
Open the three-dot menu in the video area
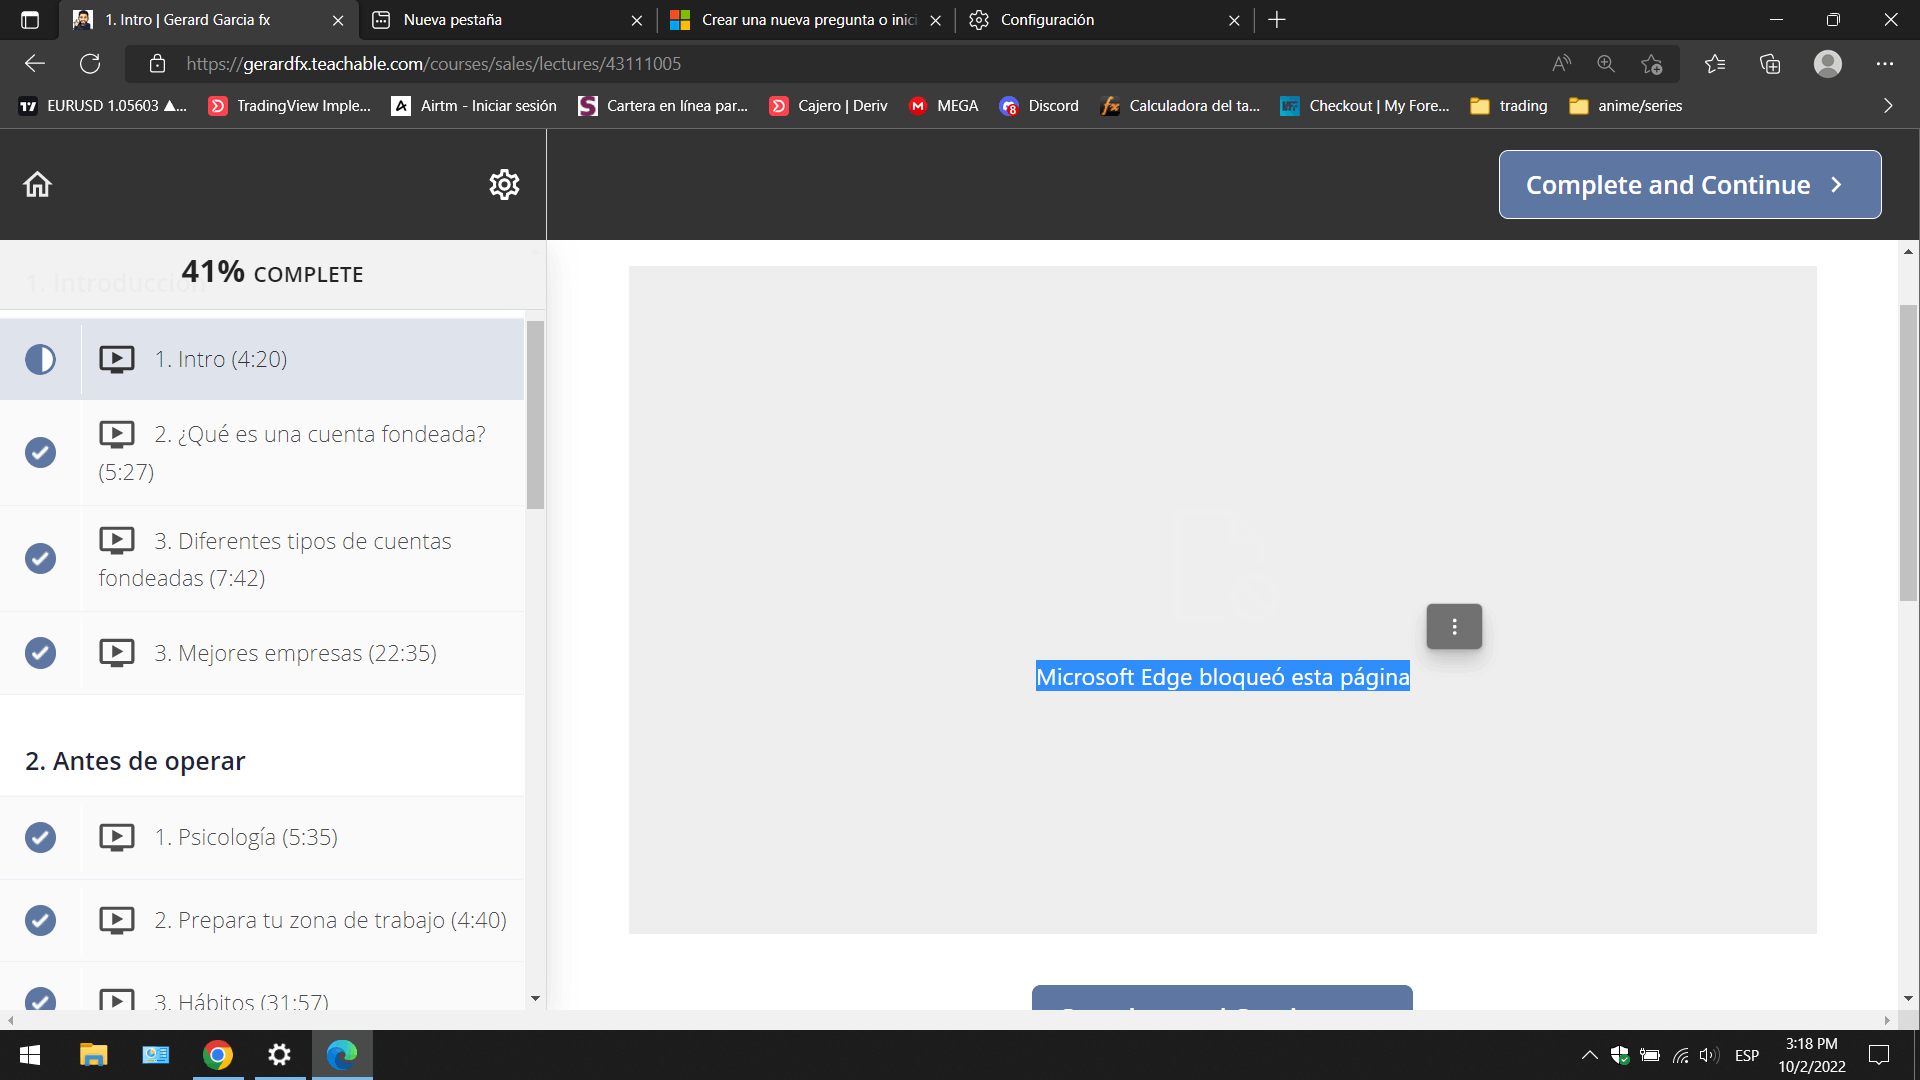(1454, 627)
